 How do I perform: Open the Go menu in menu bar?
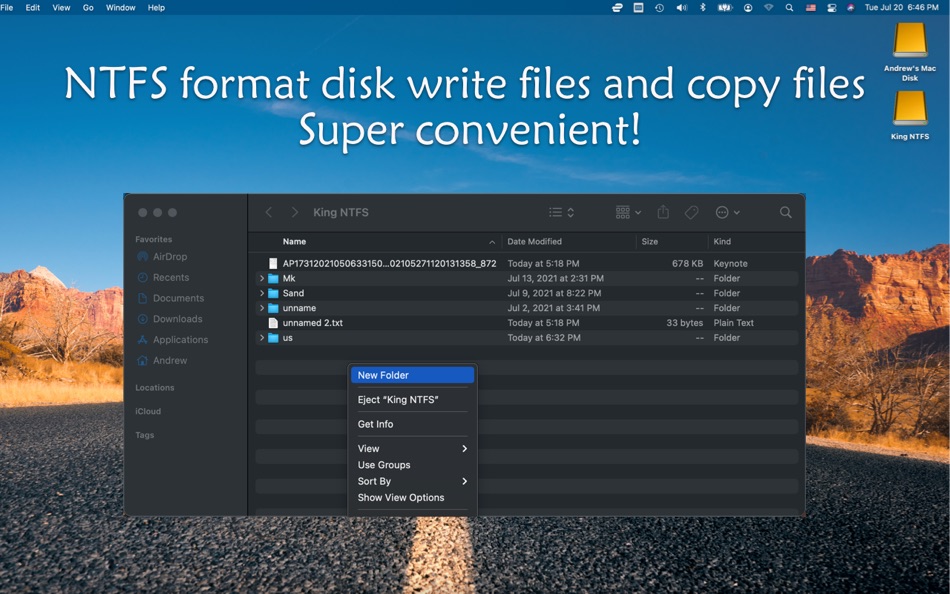88,8
